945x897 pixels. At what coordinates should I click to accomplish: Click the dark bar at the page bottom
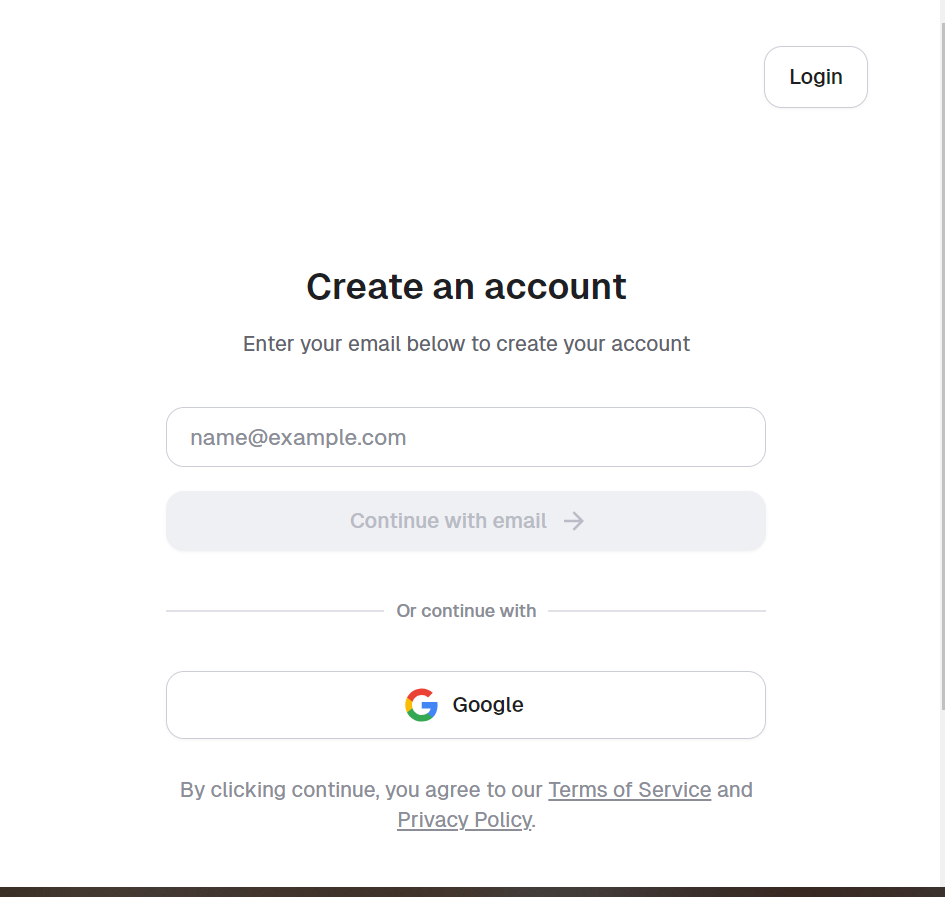[472, 892]
